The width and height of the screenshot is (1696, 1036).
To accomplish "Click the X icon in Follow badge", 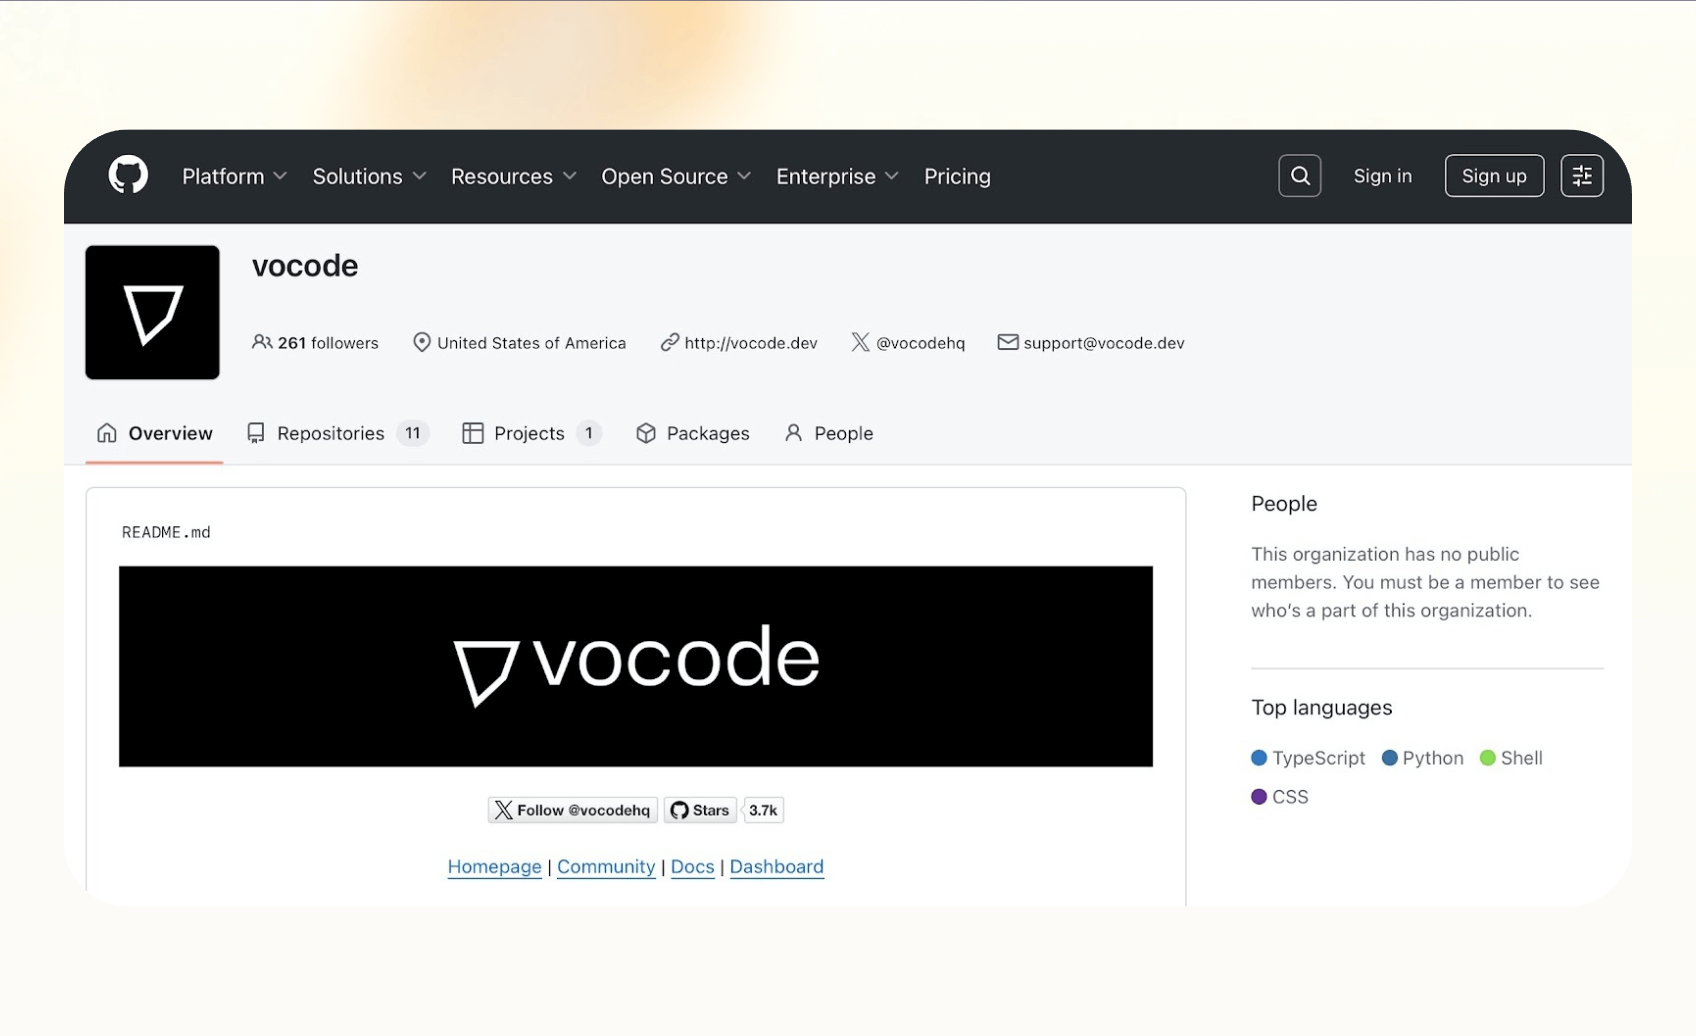I will tap(503, 810).
